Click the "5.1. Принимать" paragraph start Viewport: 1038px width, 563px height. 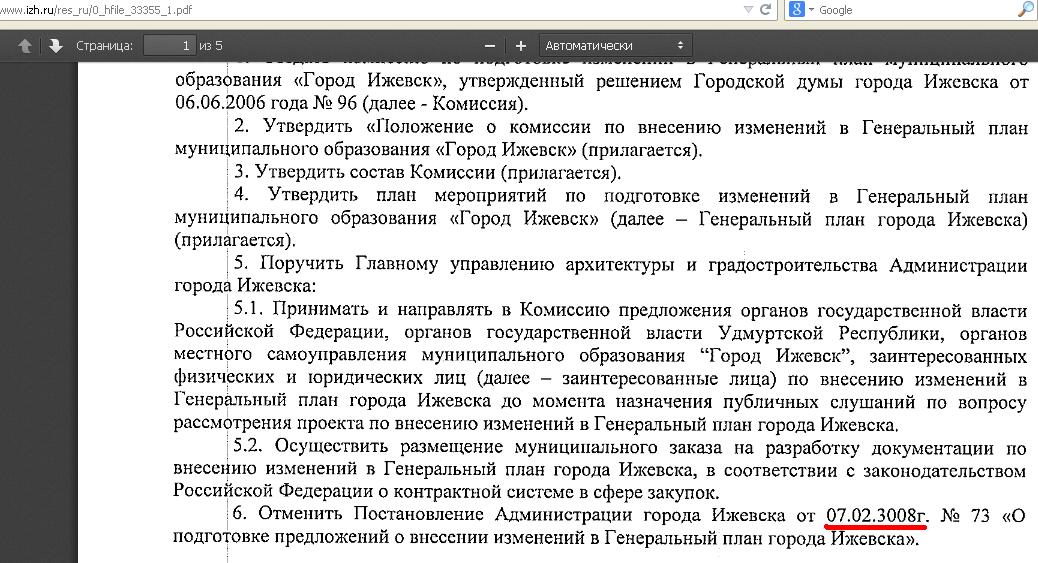[300, 309]
